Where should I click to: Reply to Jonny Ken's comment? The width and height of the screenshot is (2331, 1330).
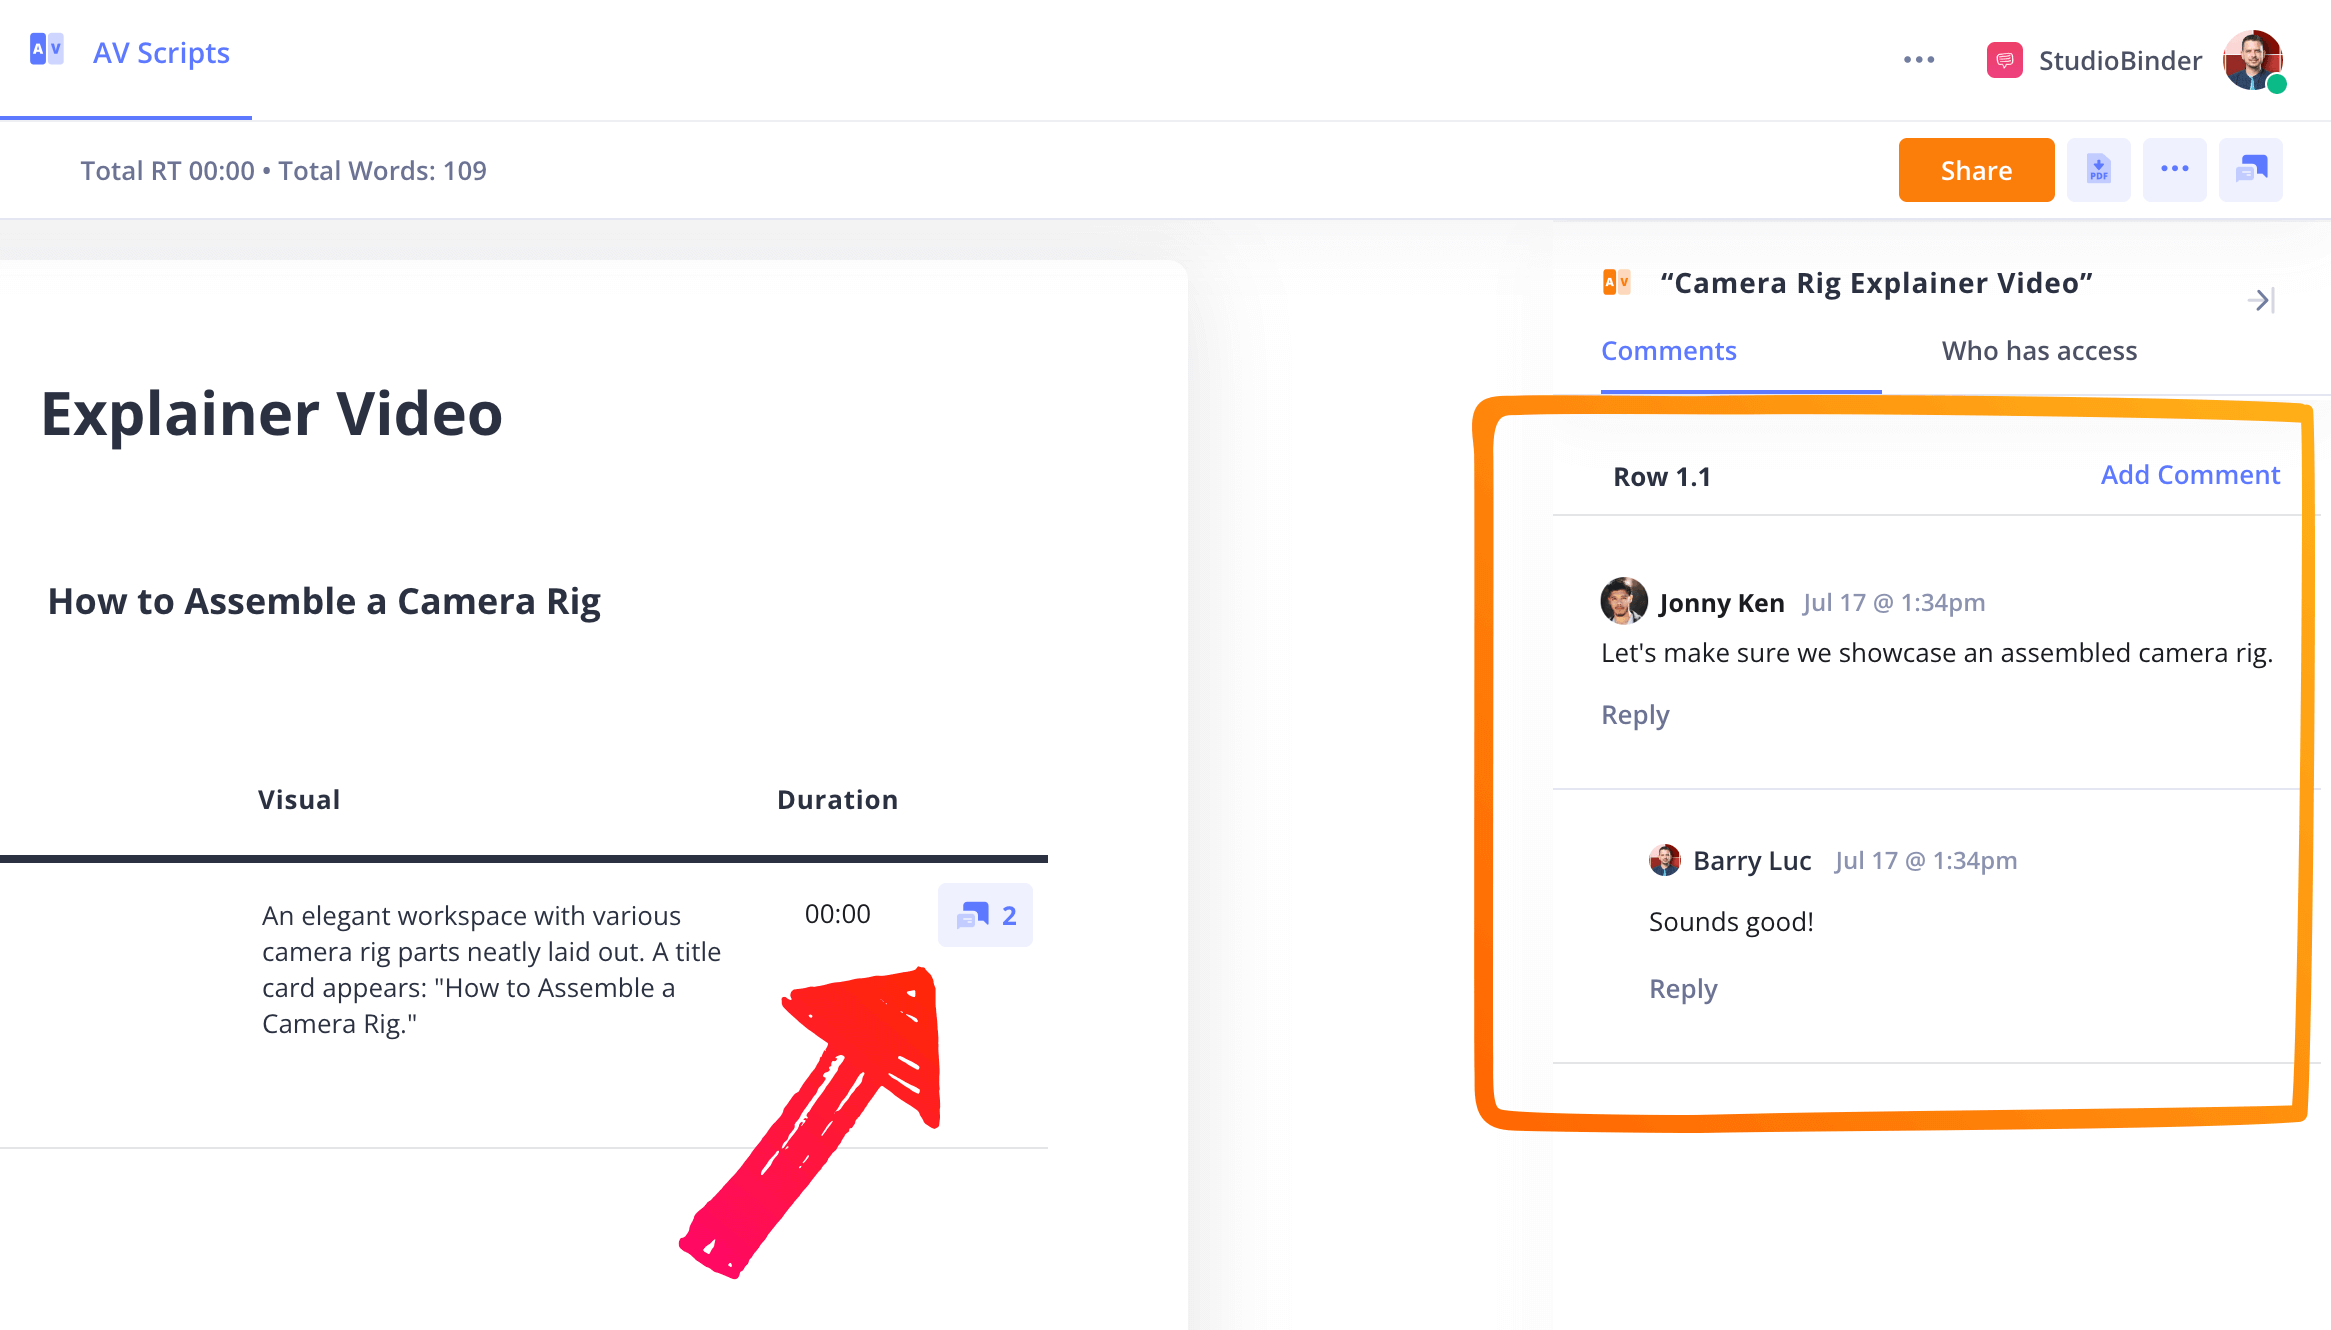tap(1635, 715)
